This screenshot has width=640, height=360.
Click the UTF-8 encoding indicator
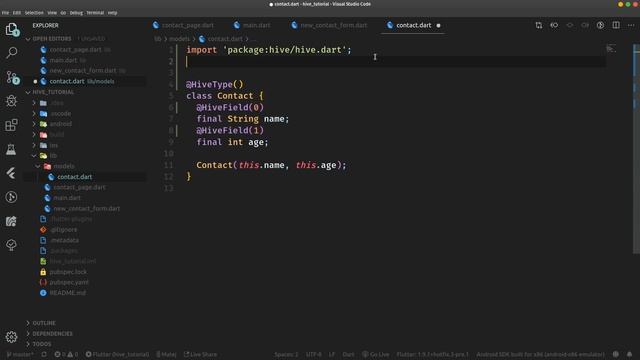313,354
